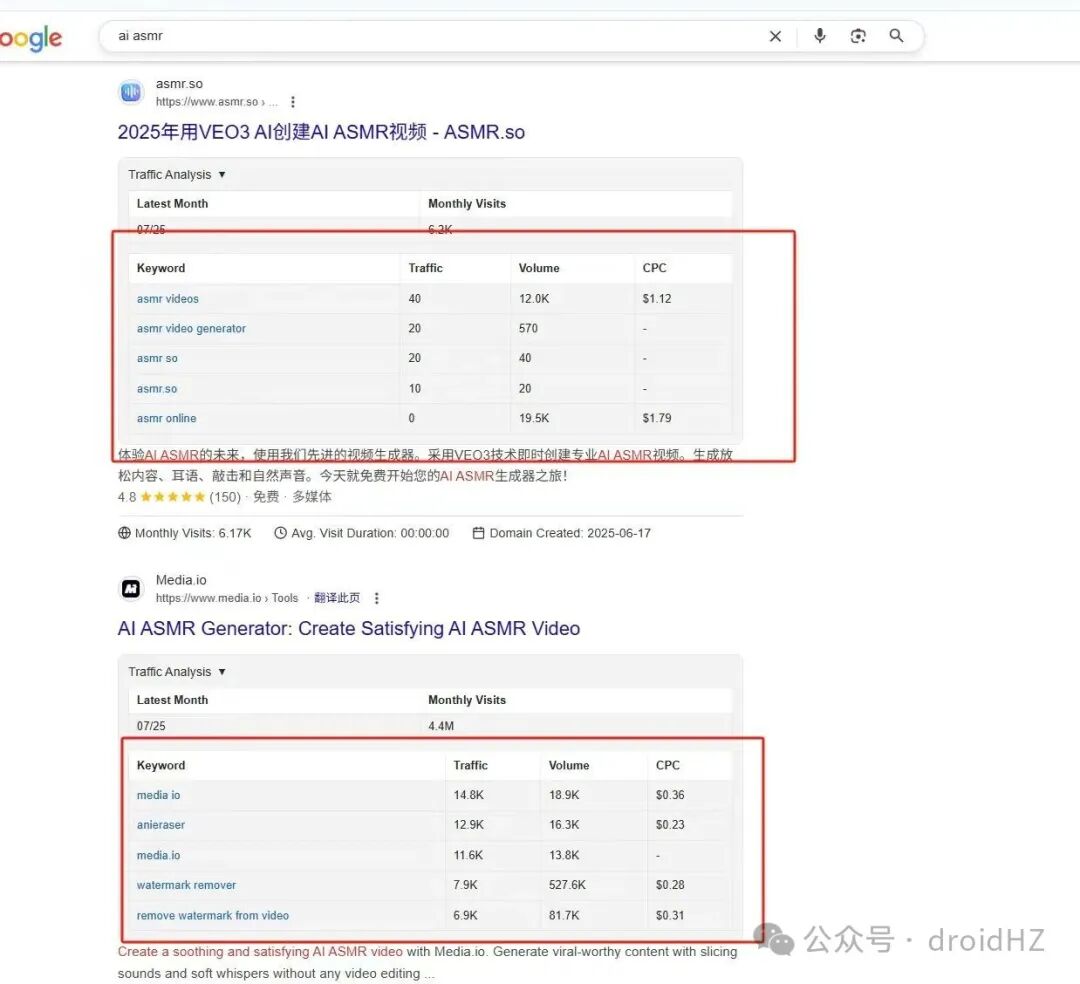Click the asmr.so site name above the URL
Image resolution: width=1080 pixels, height=984 pixels.
(x=179, y=83)
